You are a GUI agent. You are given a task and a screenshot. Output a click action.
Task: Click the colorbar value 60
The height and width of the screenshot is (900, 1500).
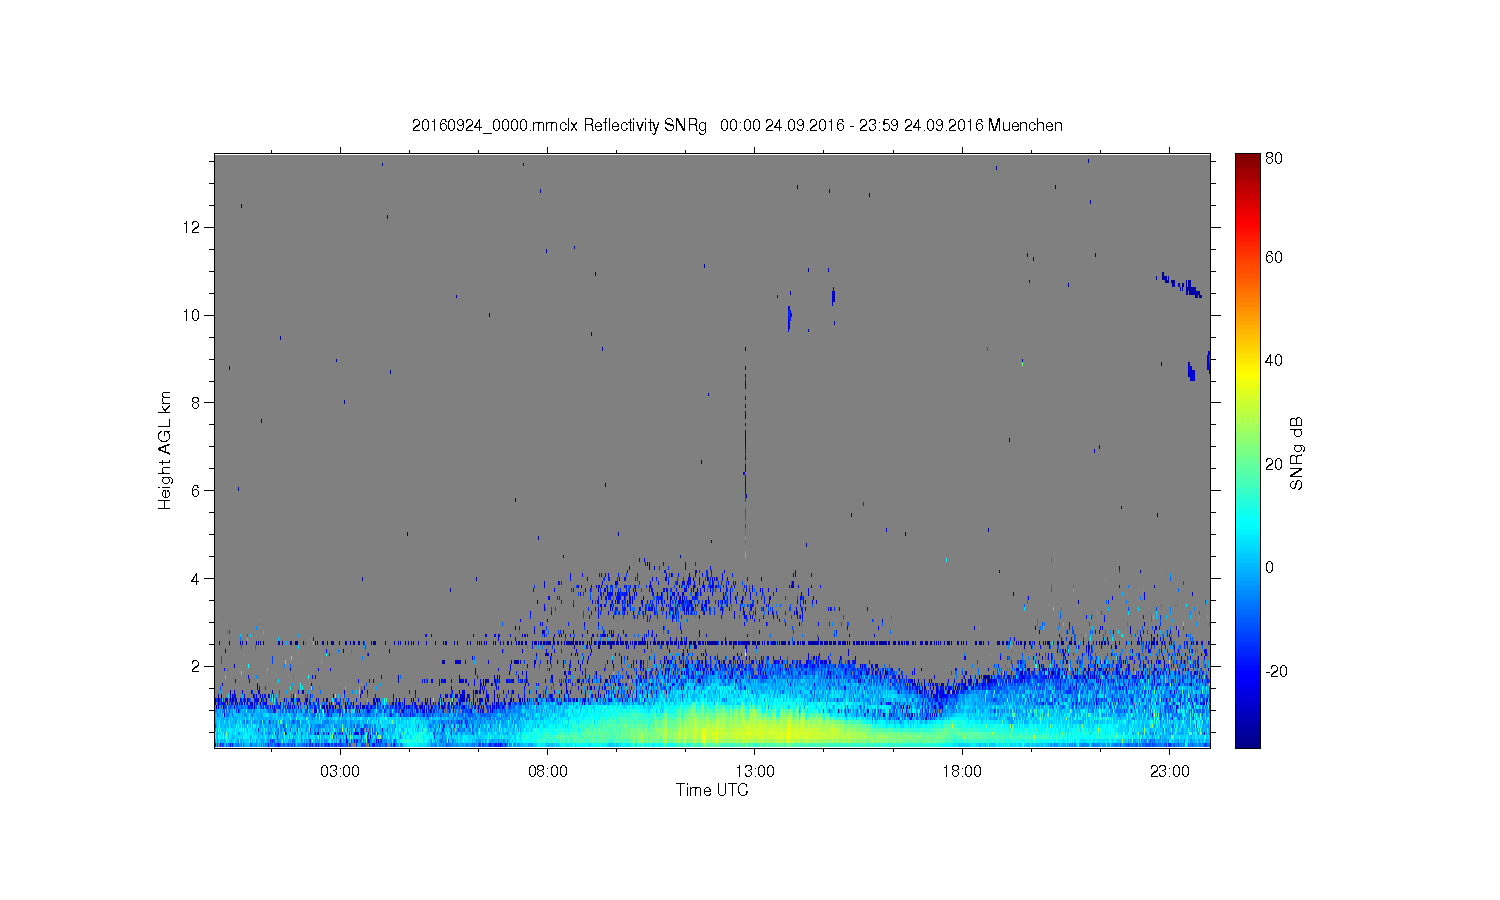[x=1273, y=257]
